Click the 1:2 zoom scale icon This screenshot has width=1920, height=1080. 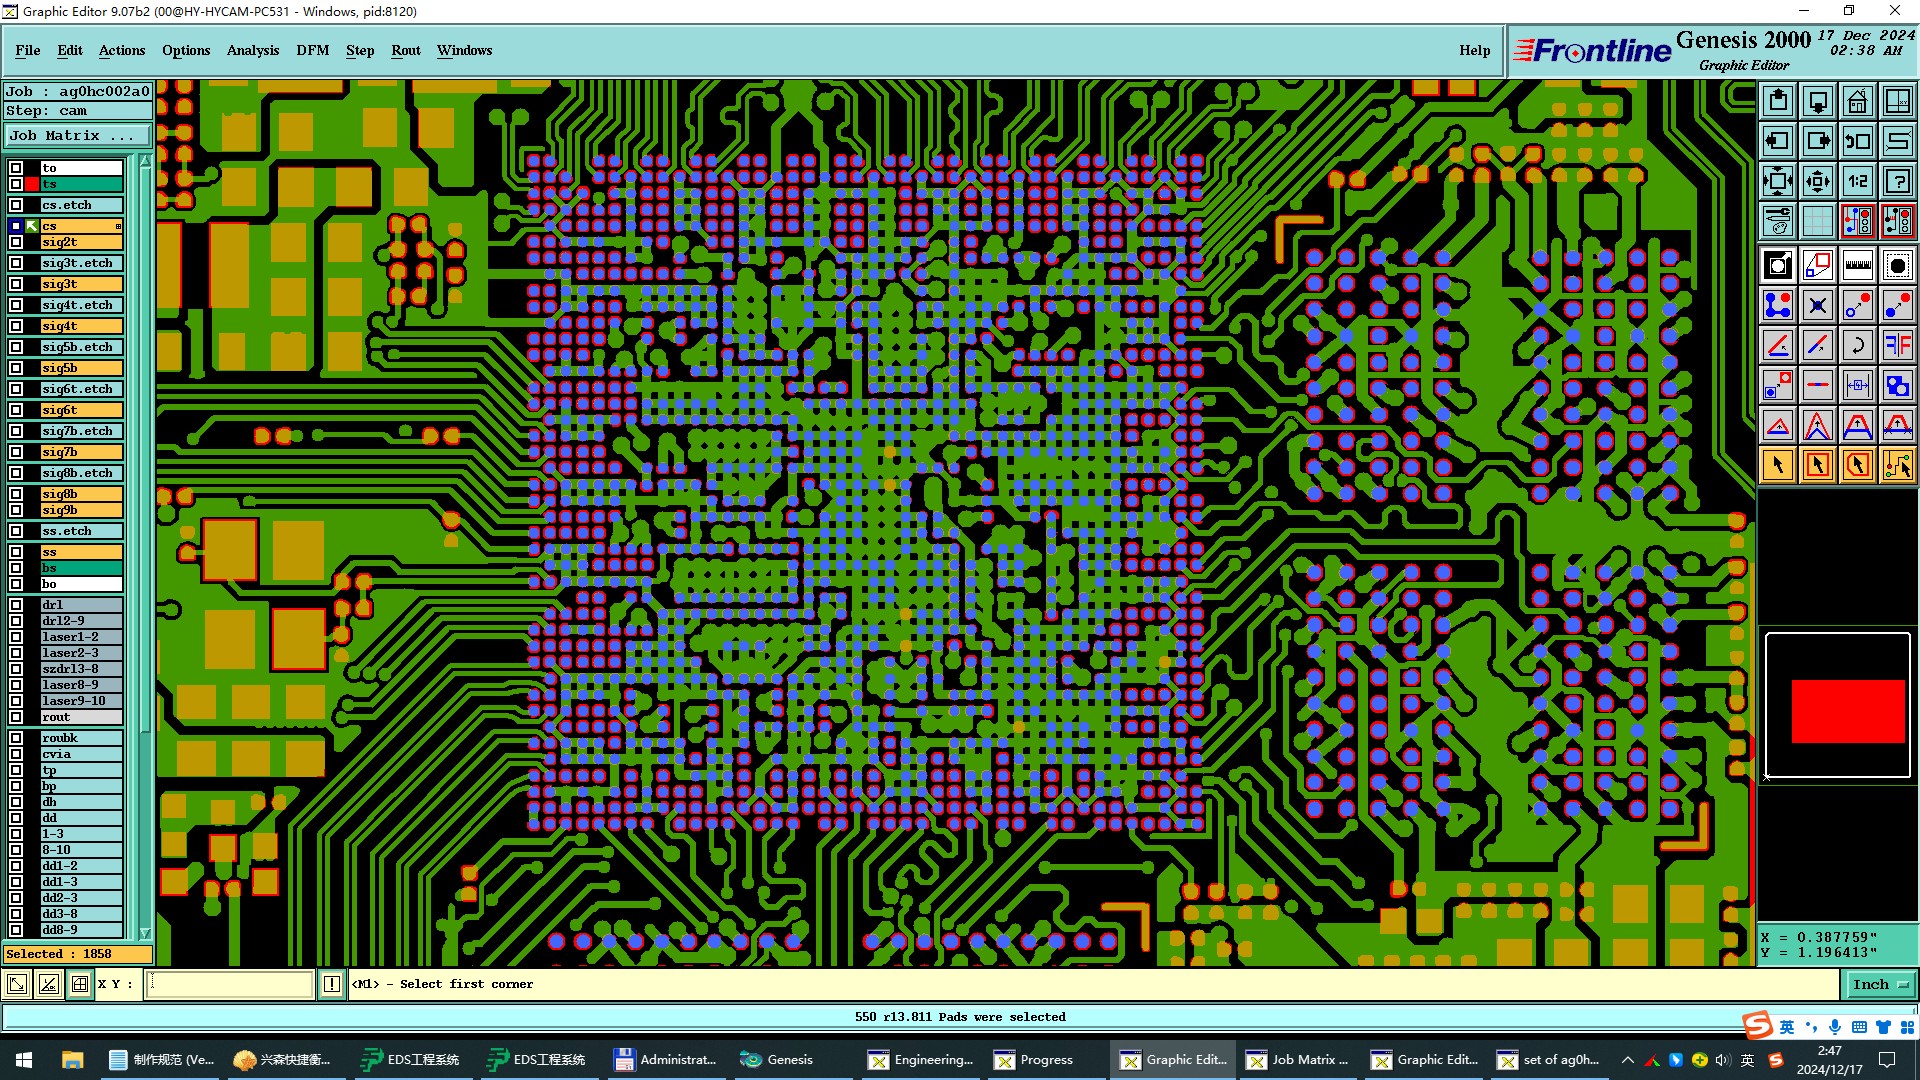click(1857, 181)
